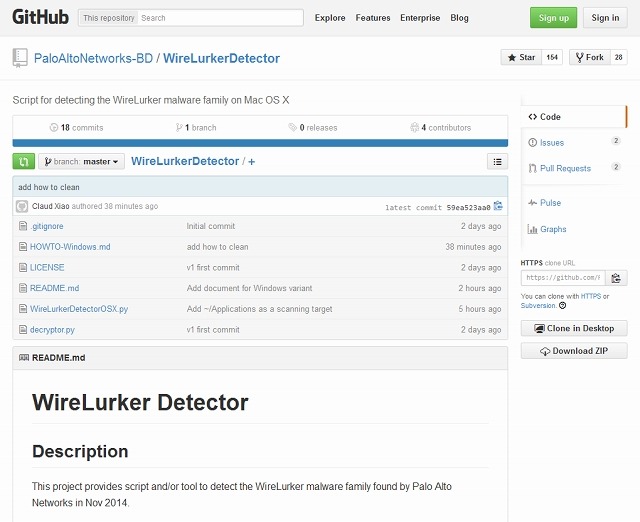640x522 pixels.
Task: Click the green compare and review button
Action: coord(24,161)
